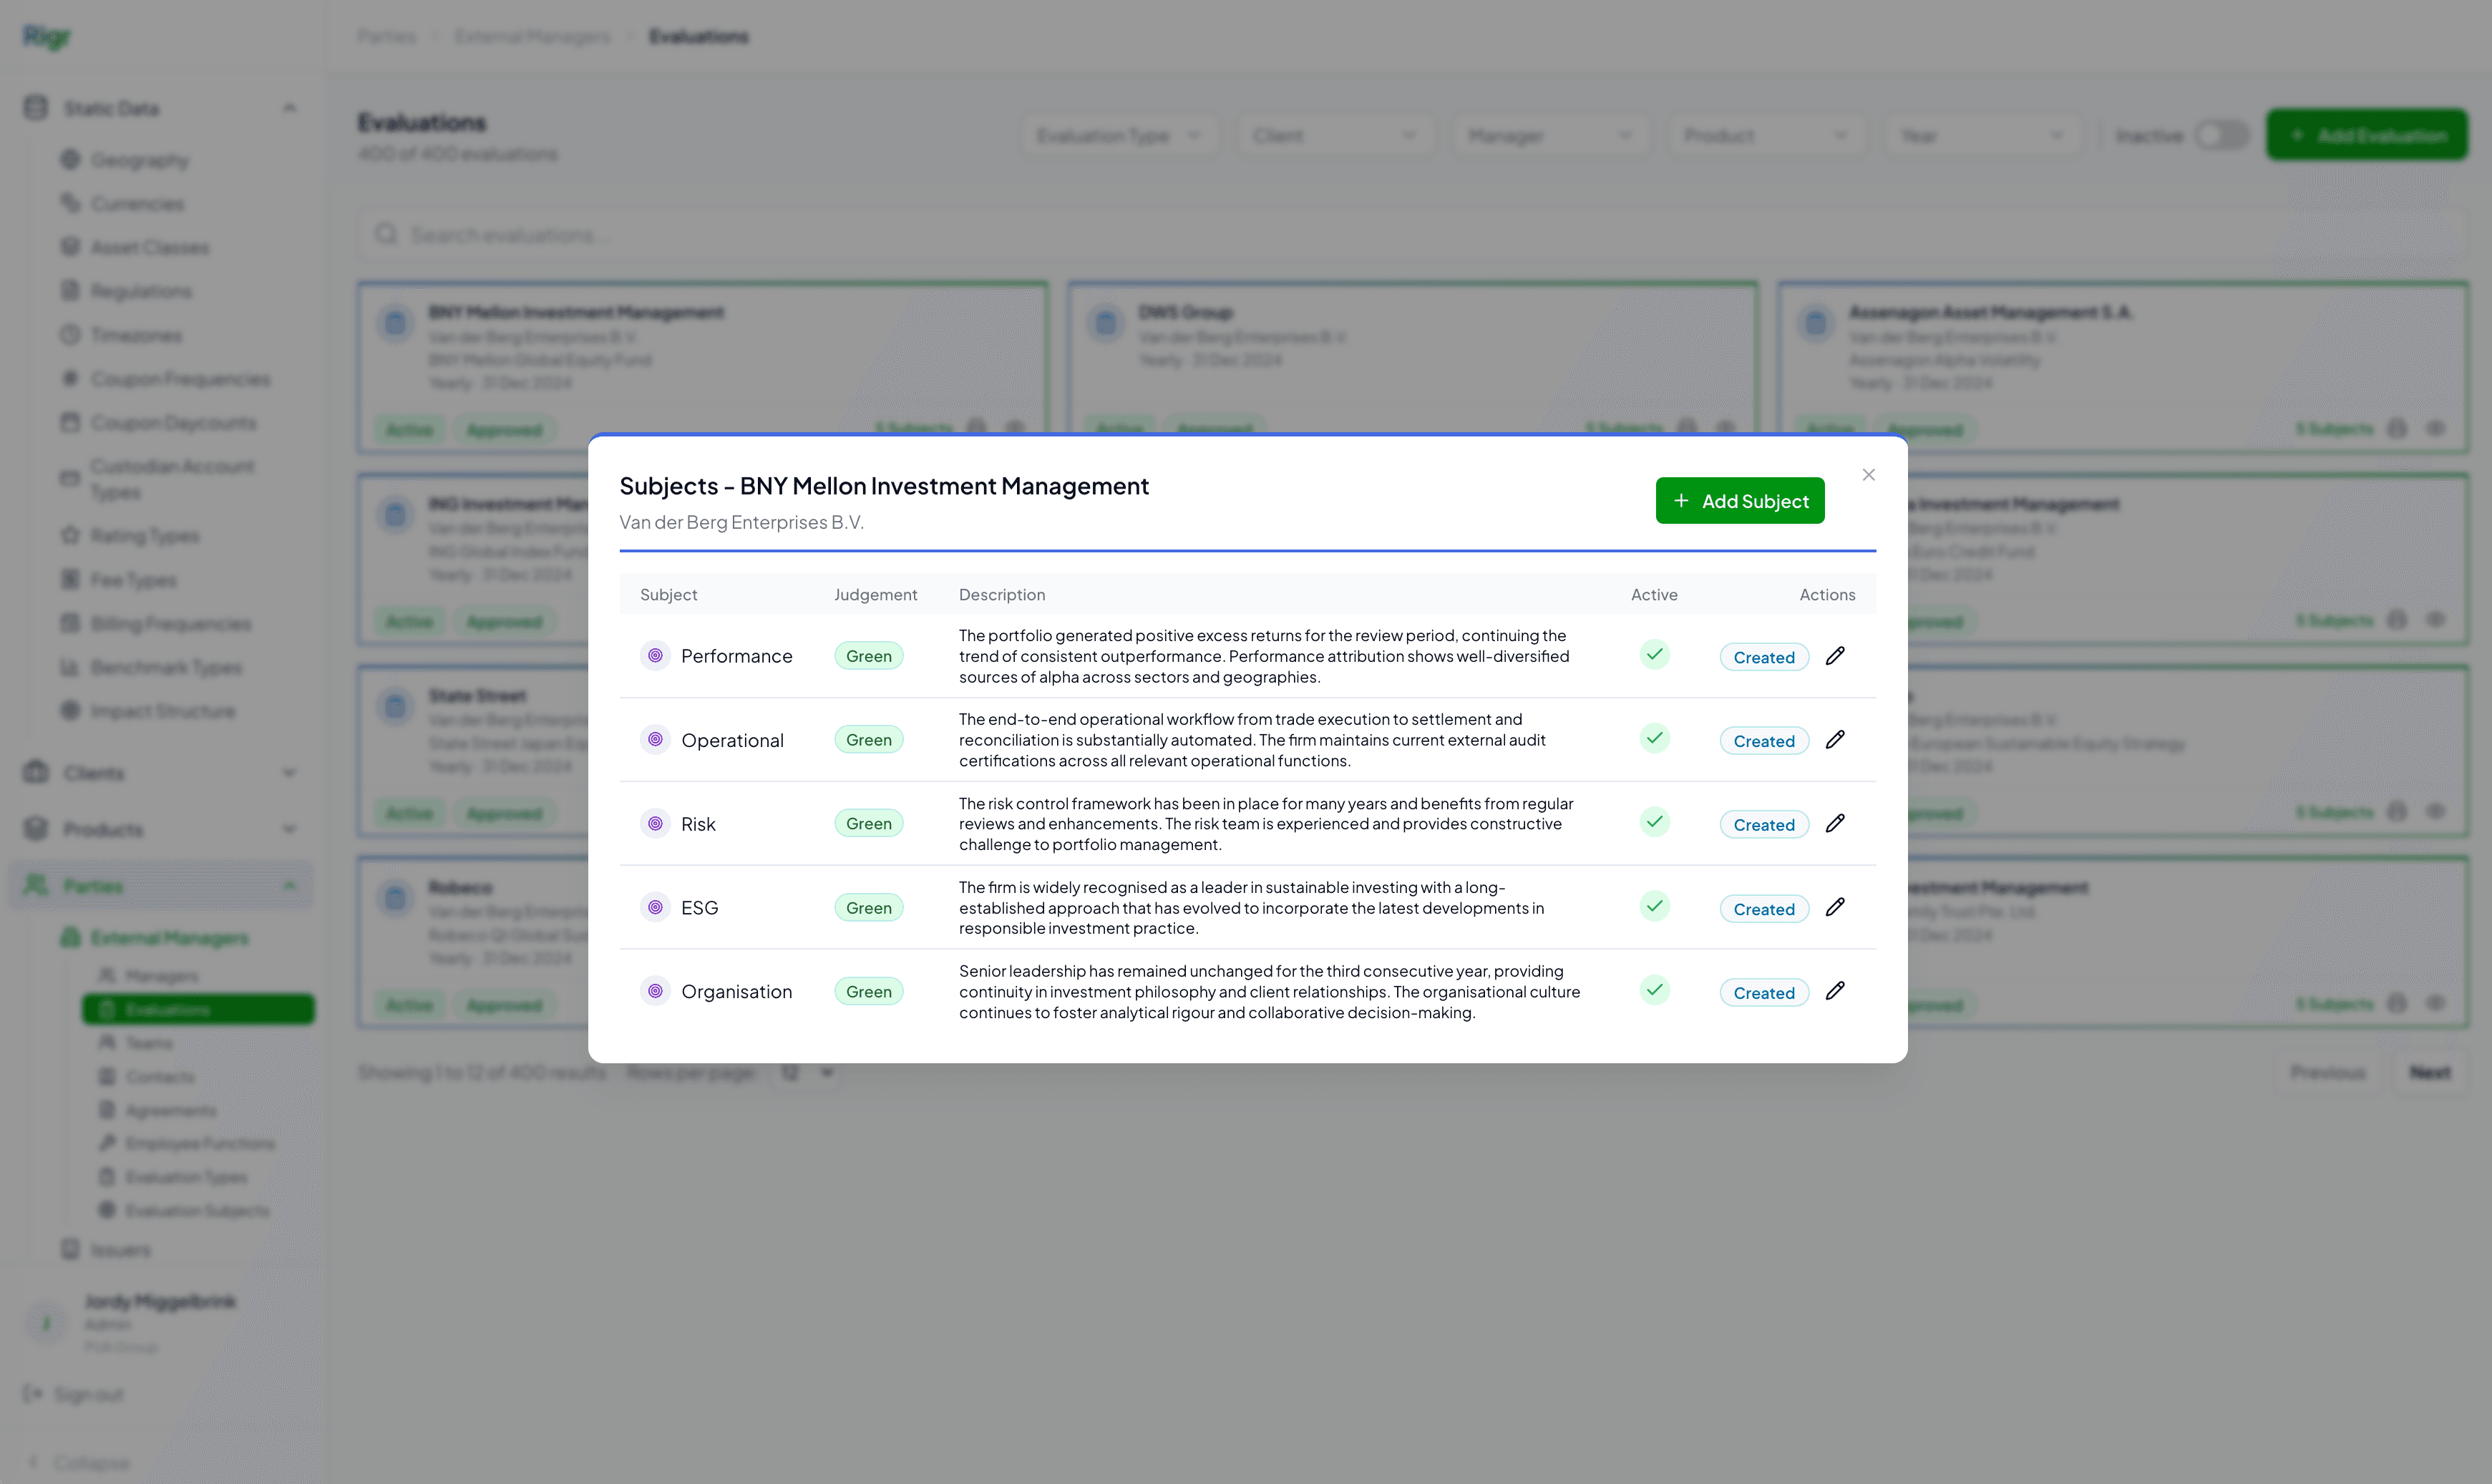
Task: Open the Manager filter dropdown
Action: tap(1551, 136)
